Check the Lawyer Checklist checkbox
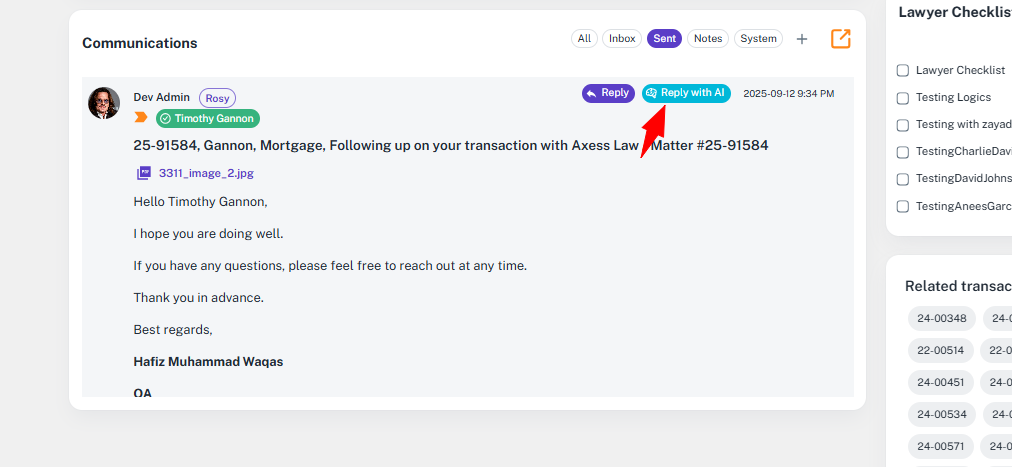The height and width of the screenshot is (467, 1012). 903,71
